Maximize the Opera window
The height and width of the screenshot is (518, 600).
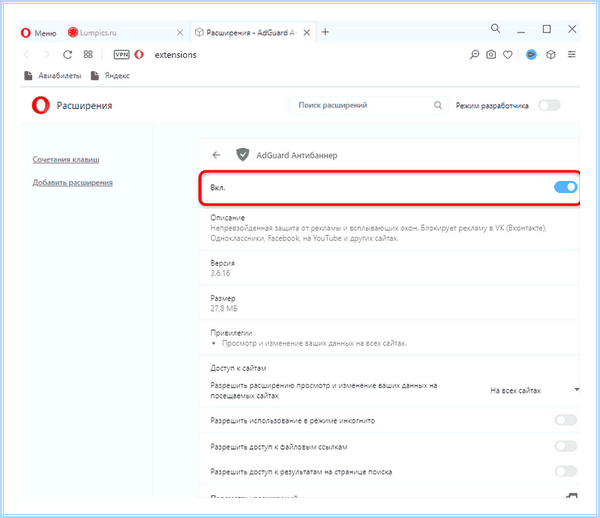[547, 29]
